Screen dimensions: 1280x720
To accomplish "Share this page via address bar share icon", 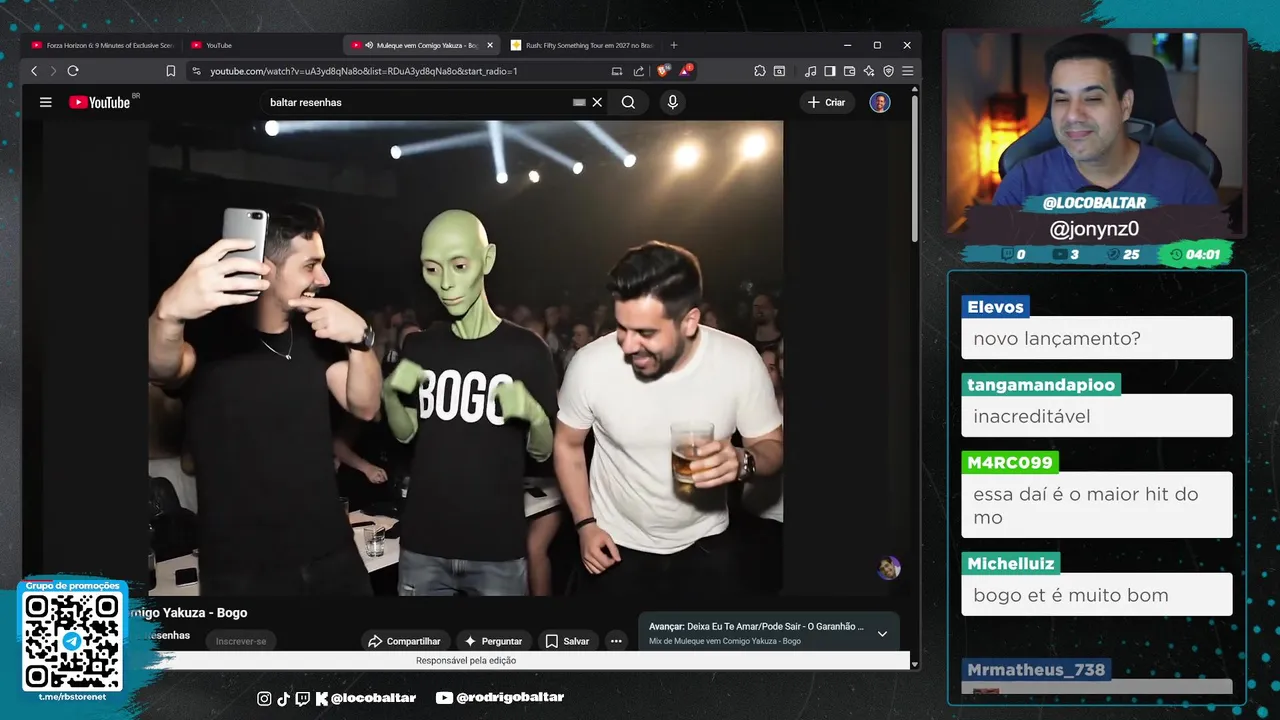I will [639, 71].
